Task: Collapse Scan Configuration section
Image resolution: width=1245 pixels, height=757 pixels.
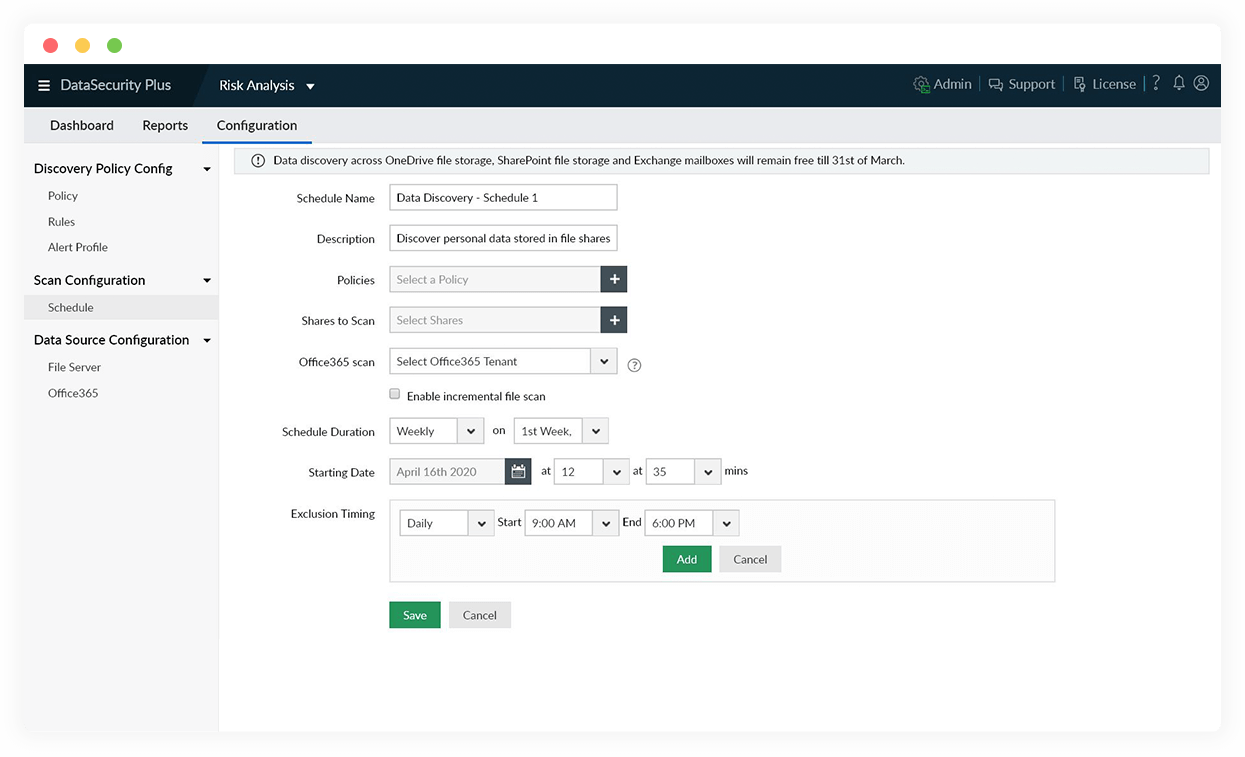Action: pos(207,281)
